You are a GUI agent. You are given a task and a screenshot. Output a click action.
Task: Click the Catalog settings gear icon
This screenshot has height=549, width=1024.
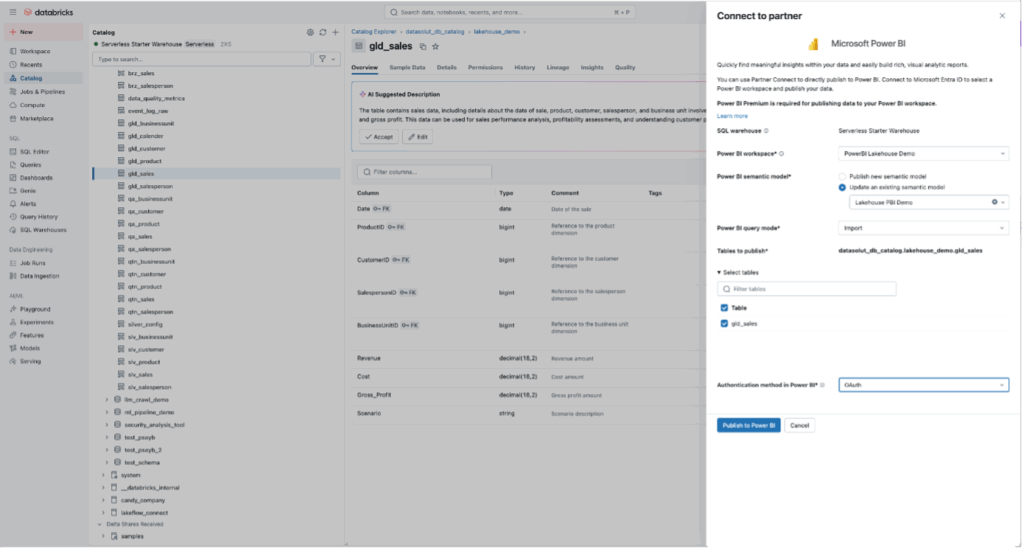coord(310,32)
